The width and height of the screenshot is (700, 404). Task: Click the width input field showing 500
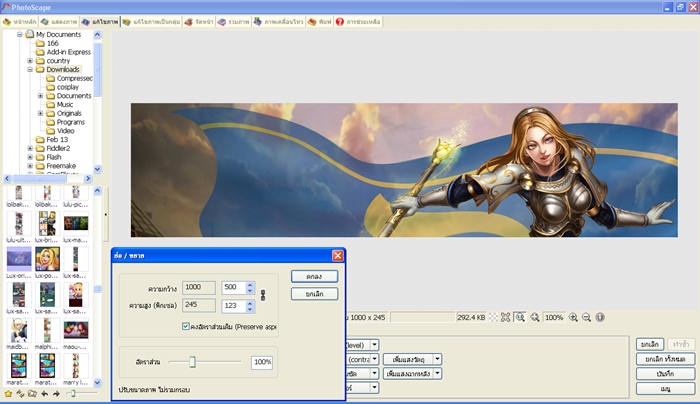(232, 287)
